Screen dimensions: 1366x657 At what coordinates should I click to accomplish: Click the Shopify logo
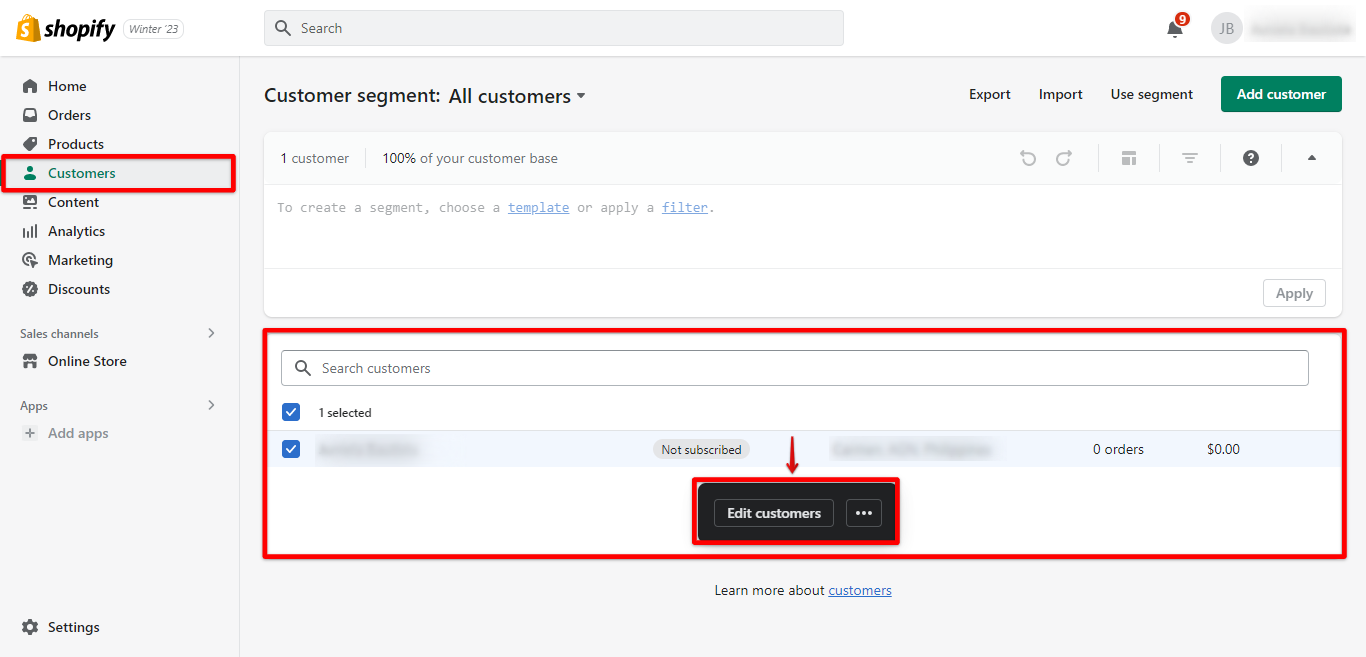click(66, 29)
